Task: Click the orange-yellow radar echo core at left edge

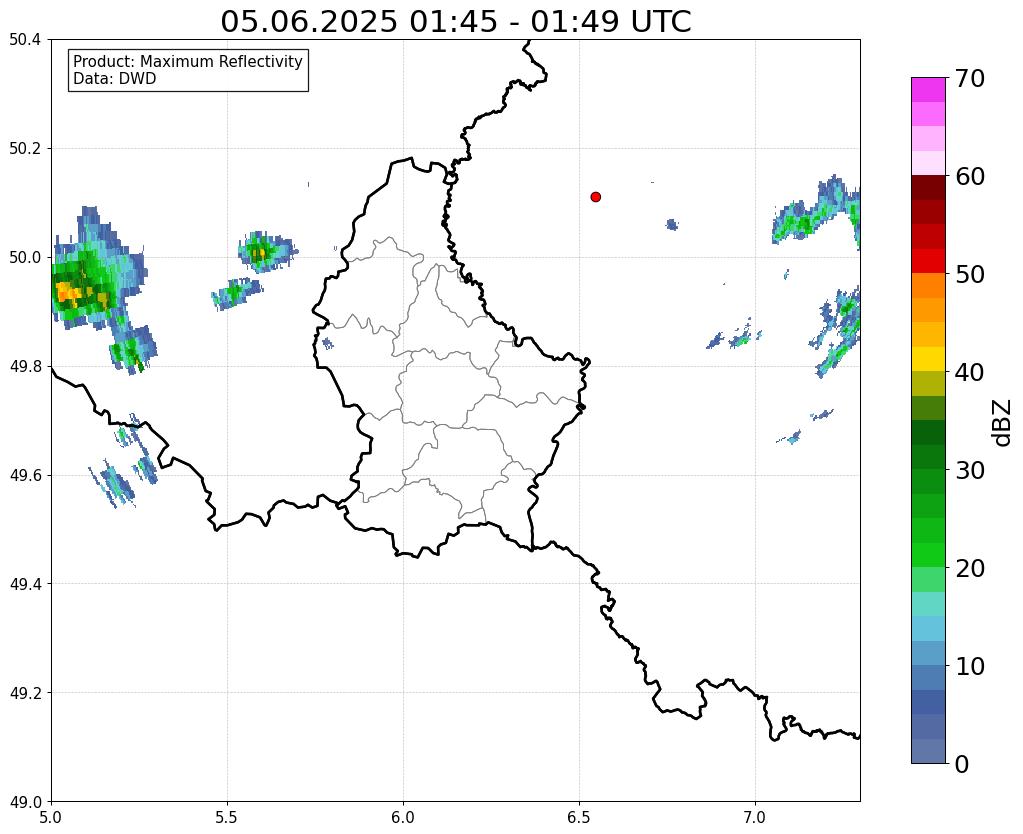Action: coord(67,293)
